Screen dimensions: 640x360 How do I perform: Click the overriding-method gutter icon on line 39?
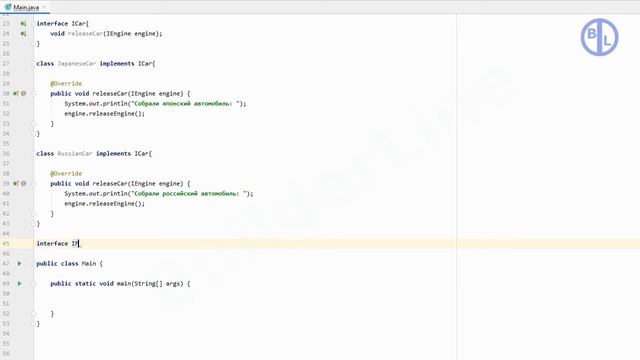(x=16, y=184)
